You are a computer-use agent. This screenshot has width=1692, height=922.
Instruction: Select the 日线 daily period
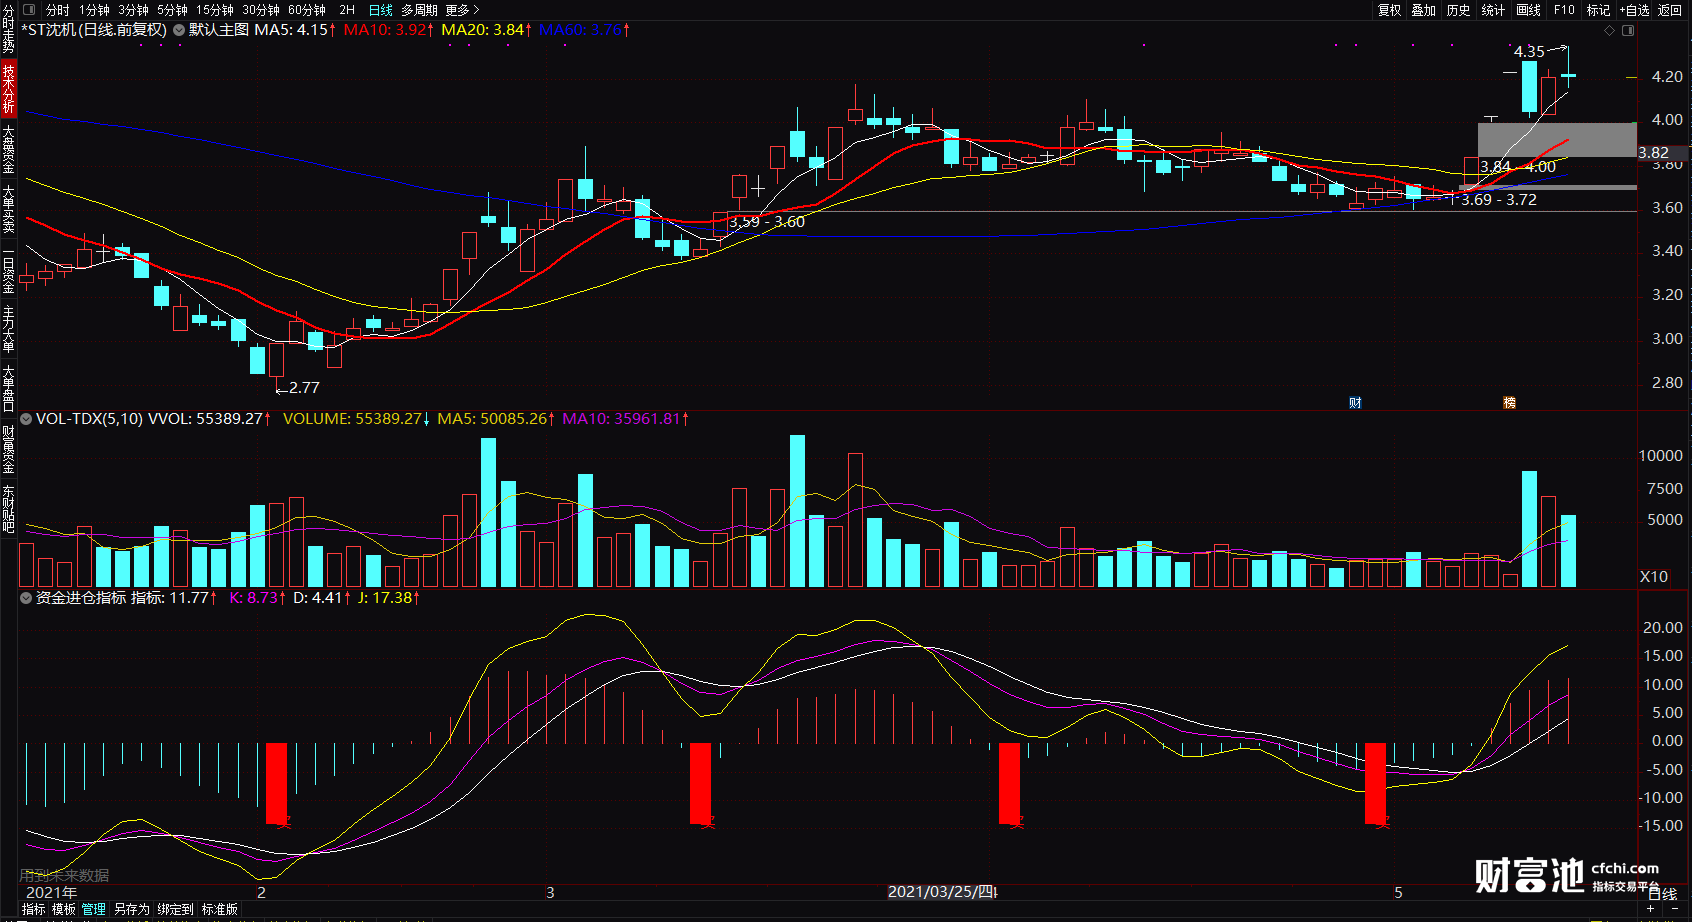point(381,10)
